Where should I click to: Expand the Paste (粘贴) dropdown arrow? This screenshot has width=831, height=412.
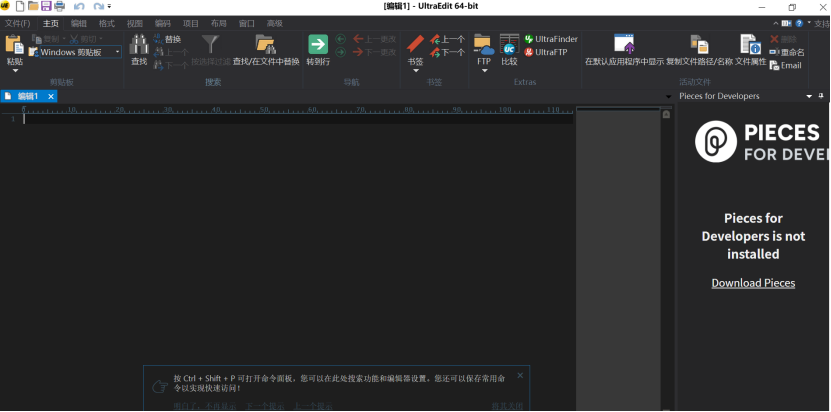pos(14,71)
